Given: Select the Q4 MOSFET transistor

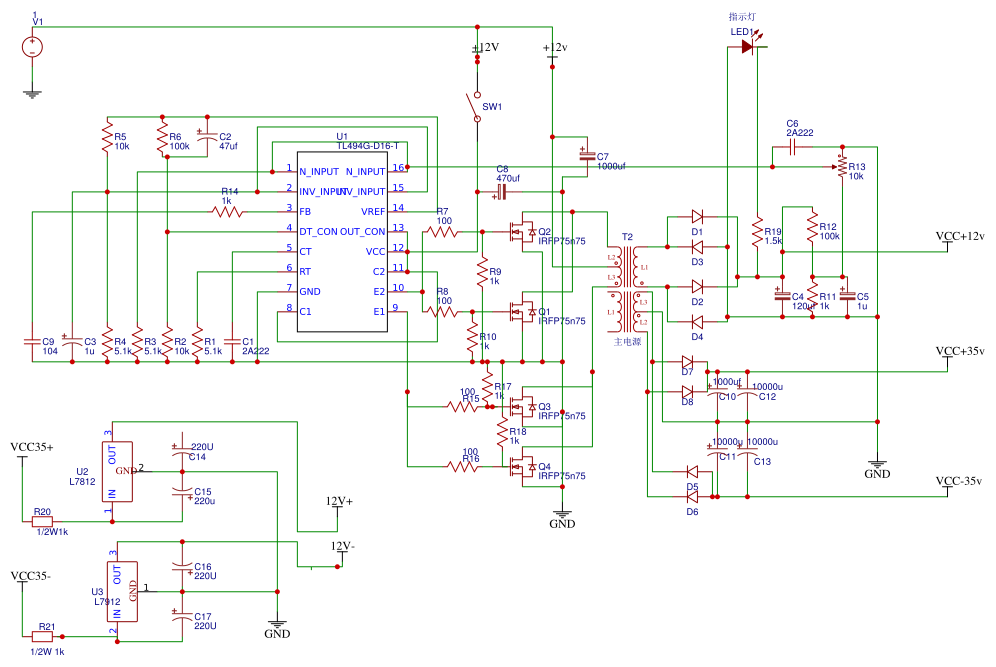Looking at the screenshot, I should (x=520, y=466).
